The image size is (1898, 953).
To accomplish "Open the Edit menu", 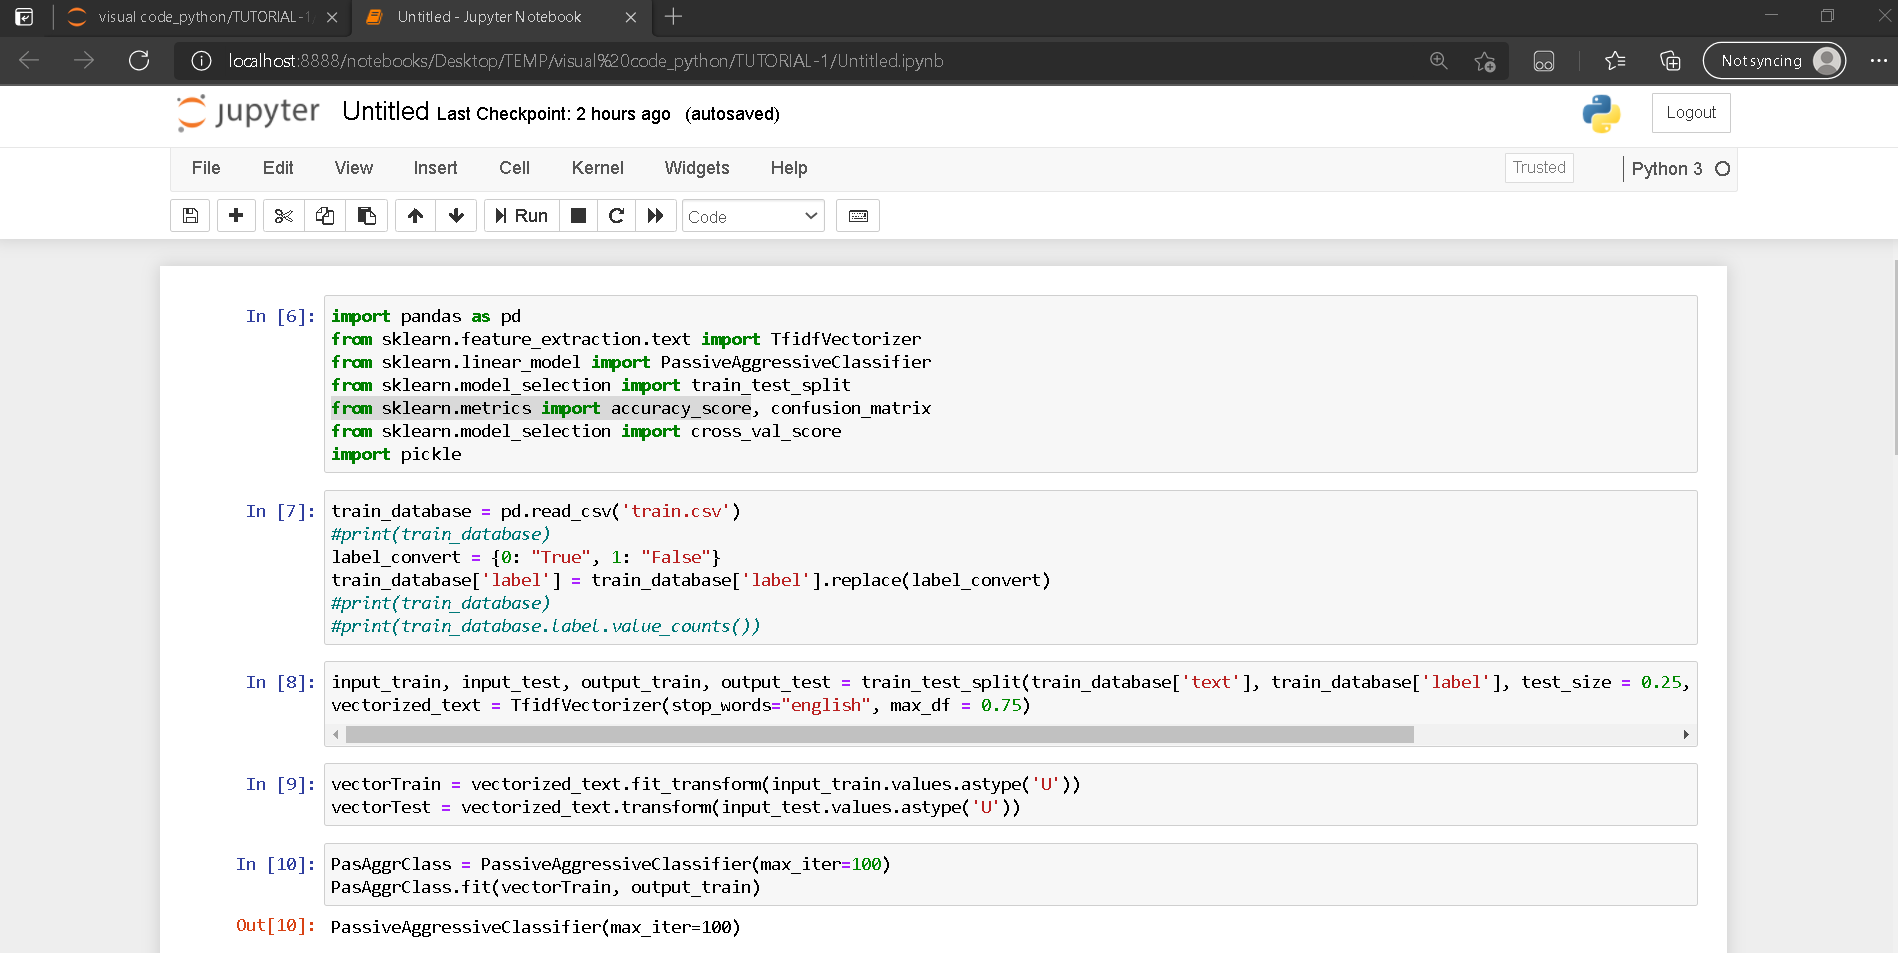I will (x=278, y=168).
